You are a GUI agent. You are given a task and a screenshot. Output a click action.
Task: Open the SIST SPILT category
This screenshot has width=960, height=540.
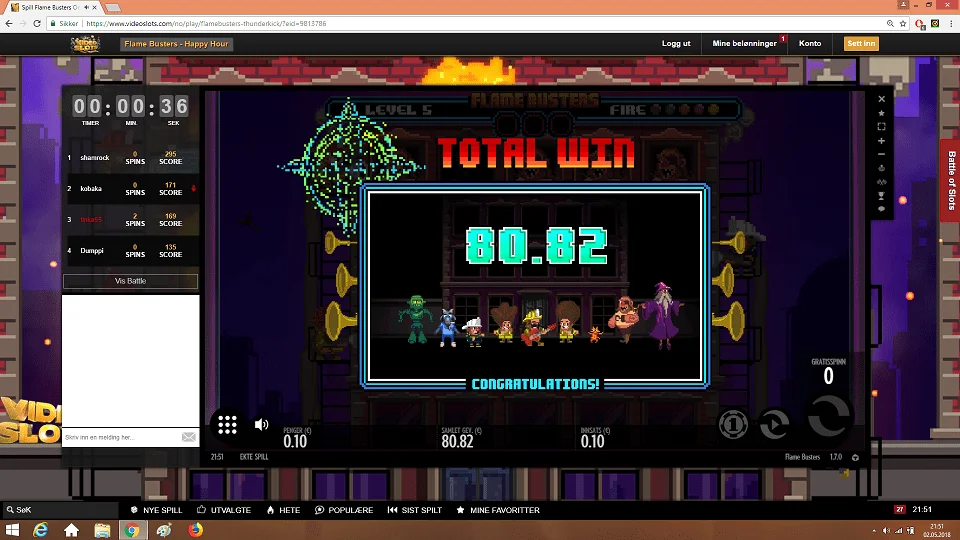(x=414, y=510)
